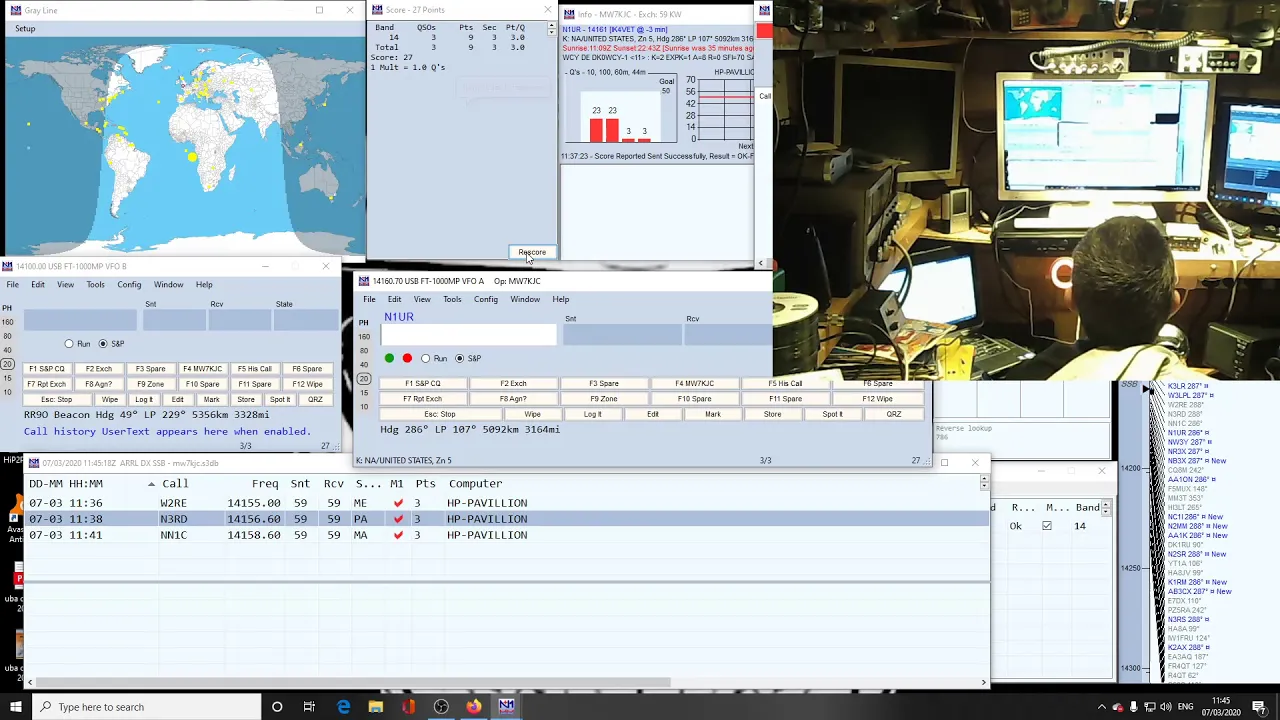Open Setup menu in Gray Line window
Image resolution: width=1280 pixels, height=720 pixels.
pyautogui.click(x=25, y=28)
